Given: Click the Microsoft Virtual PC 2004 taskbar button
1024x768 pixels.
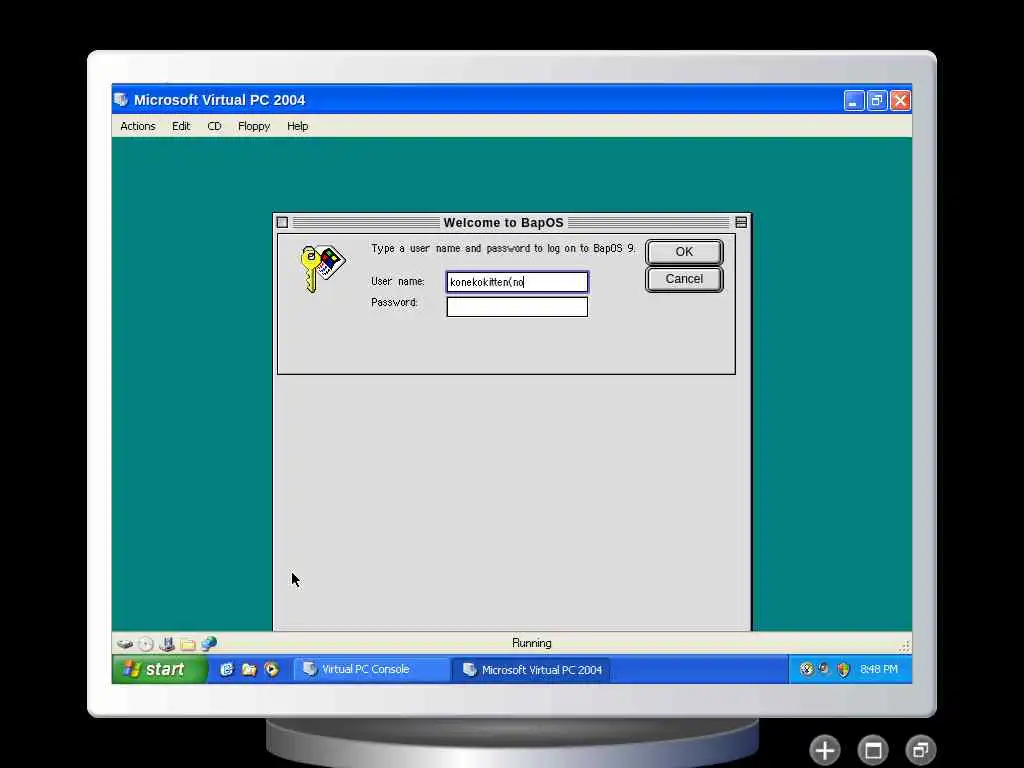Looking at the screenshot, I should point(531,669).
